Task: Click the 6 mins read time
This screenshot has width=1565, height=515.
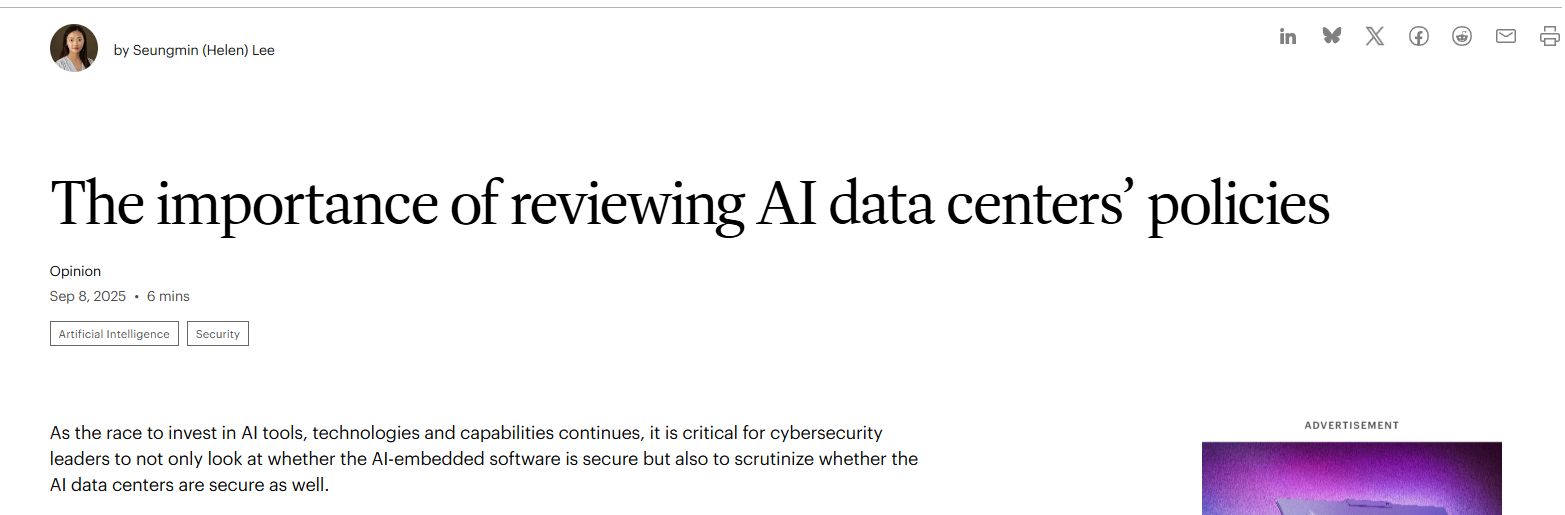Action: 168,296
